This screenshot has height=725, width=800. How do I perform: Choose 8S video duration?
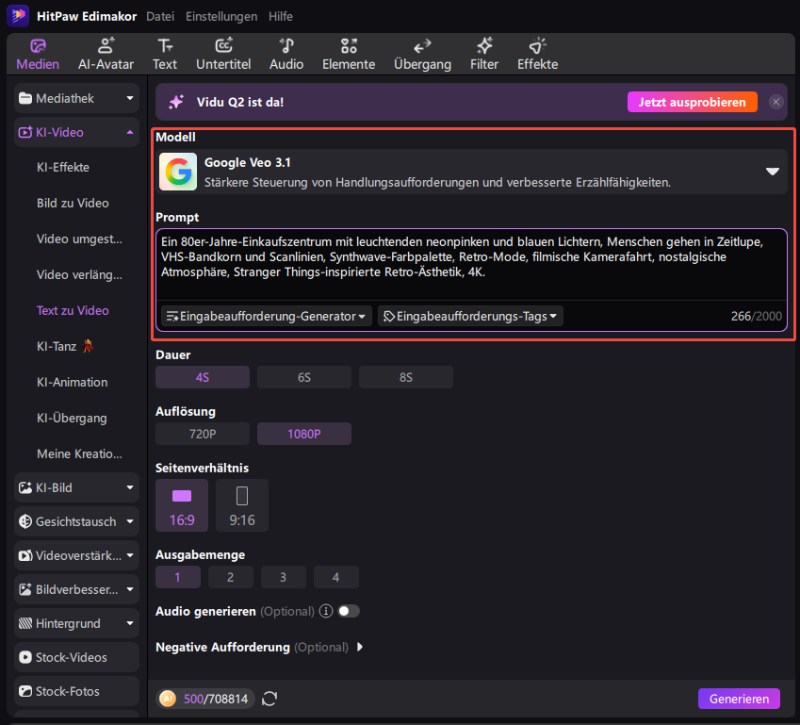(x=405, y=377)
